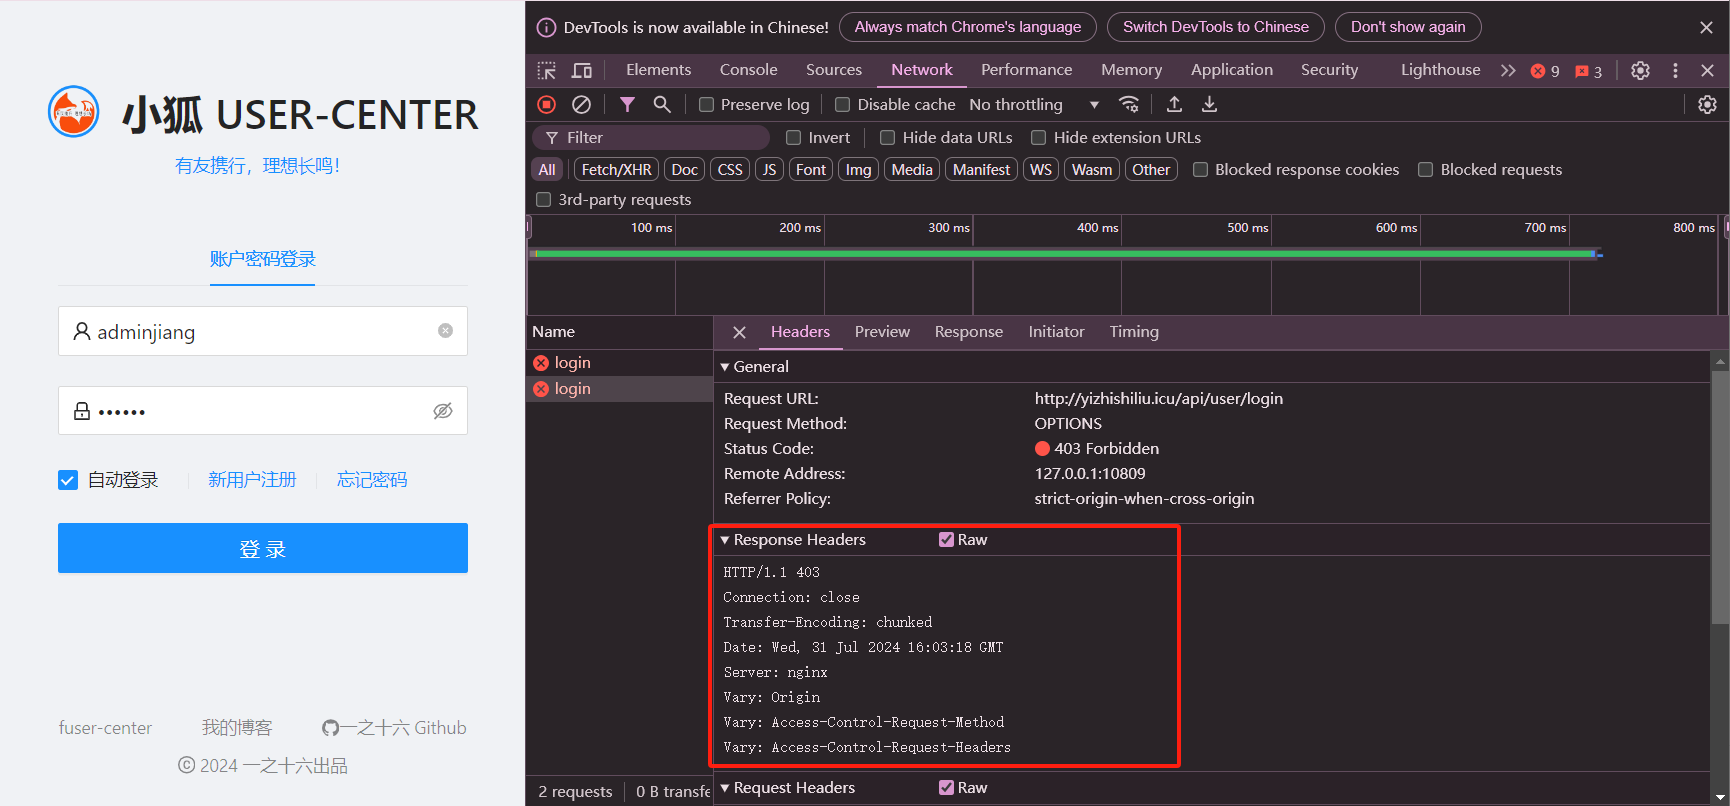Open the Application tab
The width and height of the screenshot is (1730, 806).
[1231, 70]
